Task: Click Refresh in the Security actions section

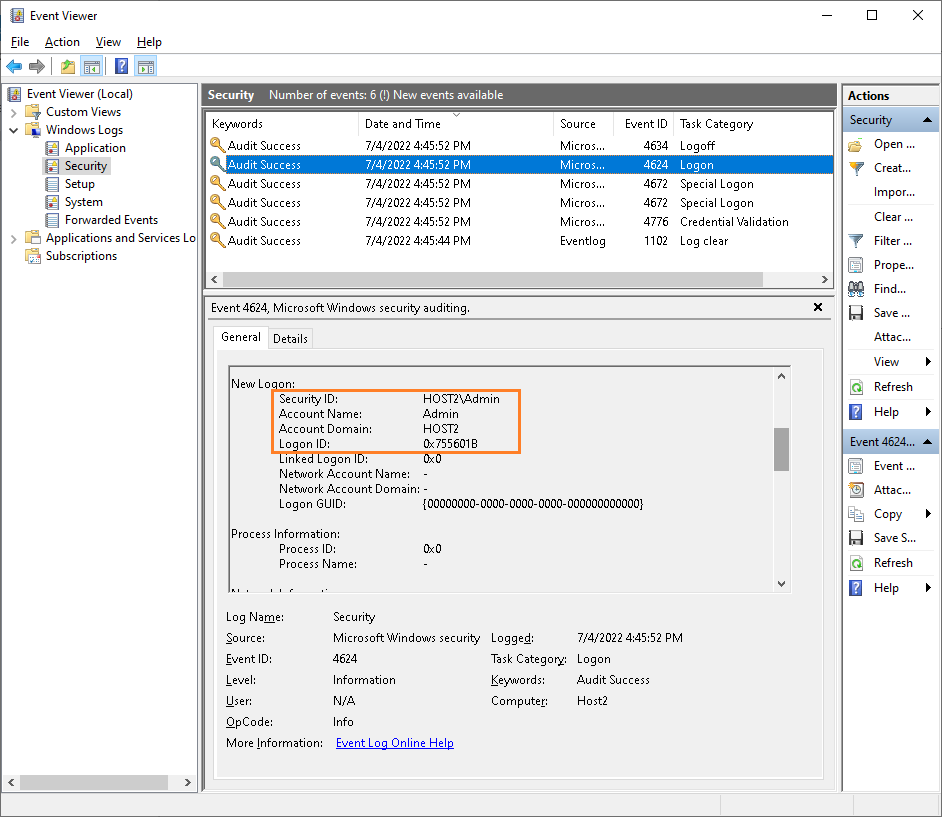Action: (x=888, y=386)
